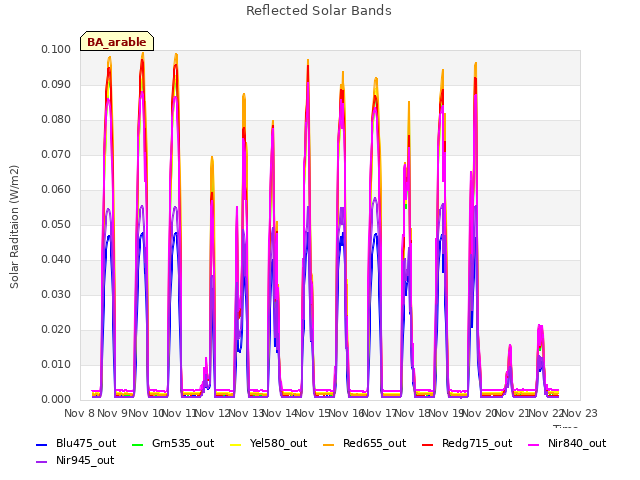Click the Yel580_out legend color marker
The height and width of the screenshot is (480, 640).
pyautogui.click(x=236, y=444)
